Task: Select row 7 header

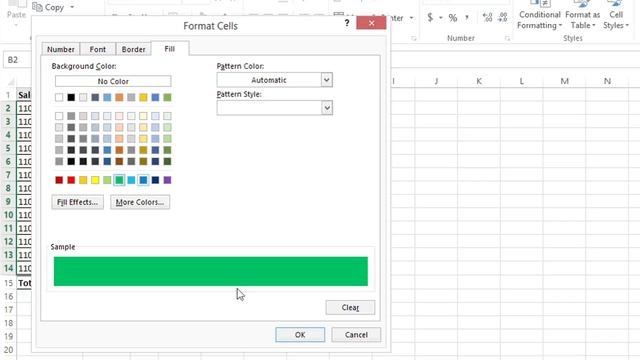Action: 8,175
